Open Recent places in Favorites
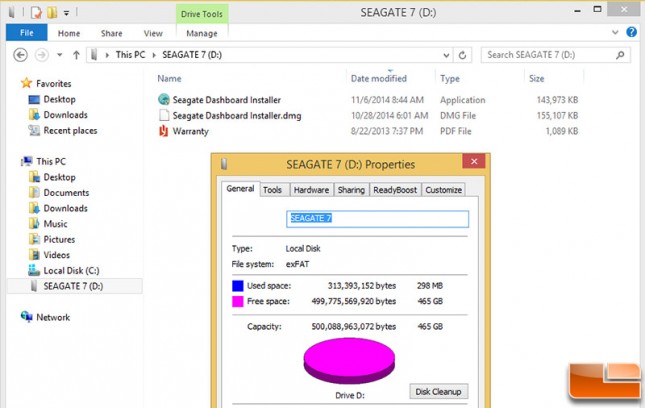Screen dimensions: 645x408 coord(70,130)
